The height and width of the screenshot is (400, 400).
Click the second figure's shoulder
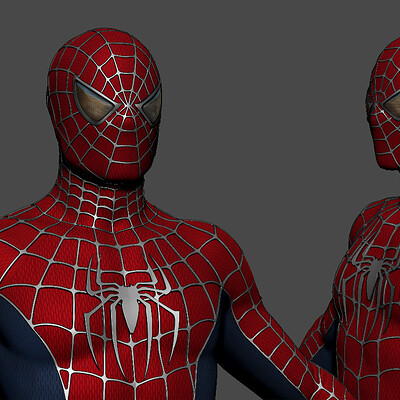tap(367, 220)
